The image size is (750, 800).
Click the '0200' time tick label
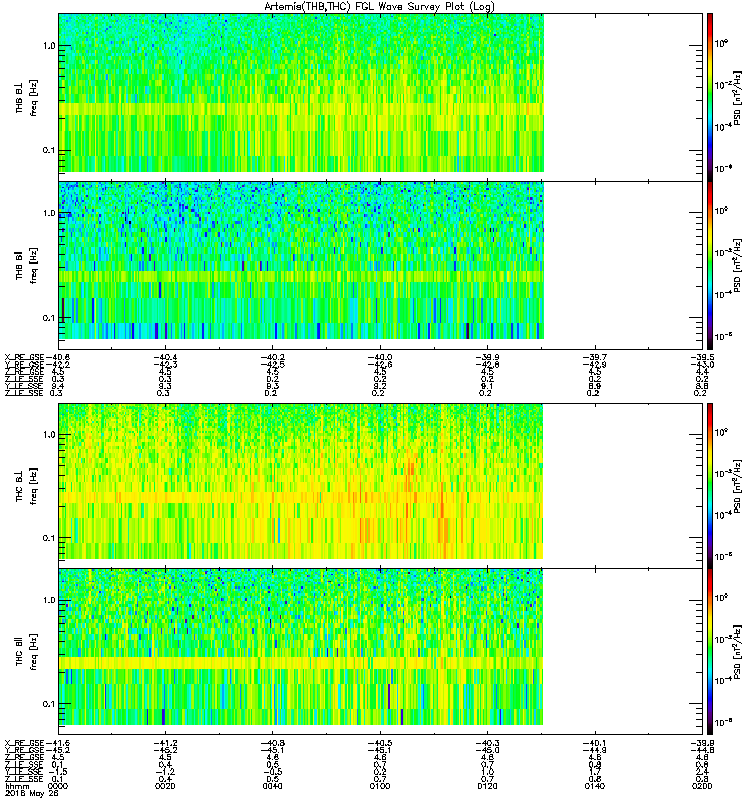[x=703, y=786]
